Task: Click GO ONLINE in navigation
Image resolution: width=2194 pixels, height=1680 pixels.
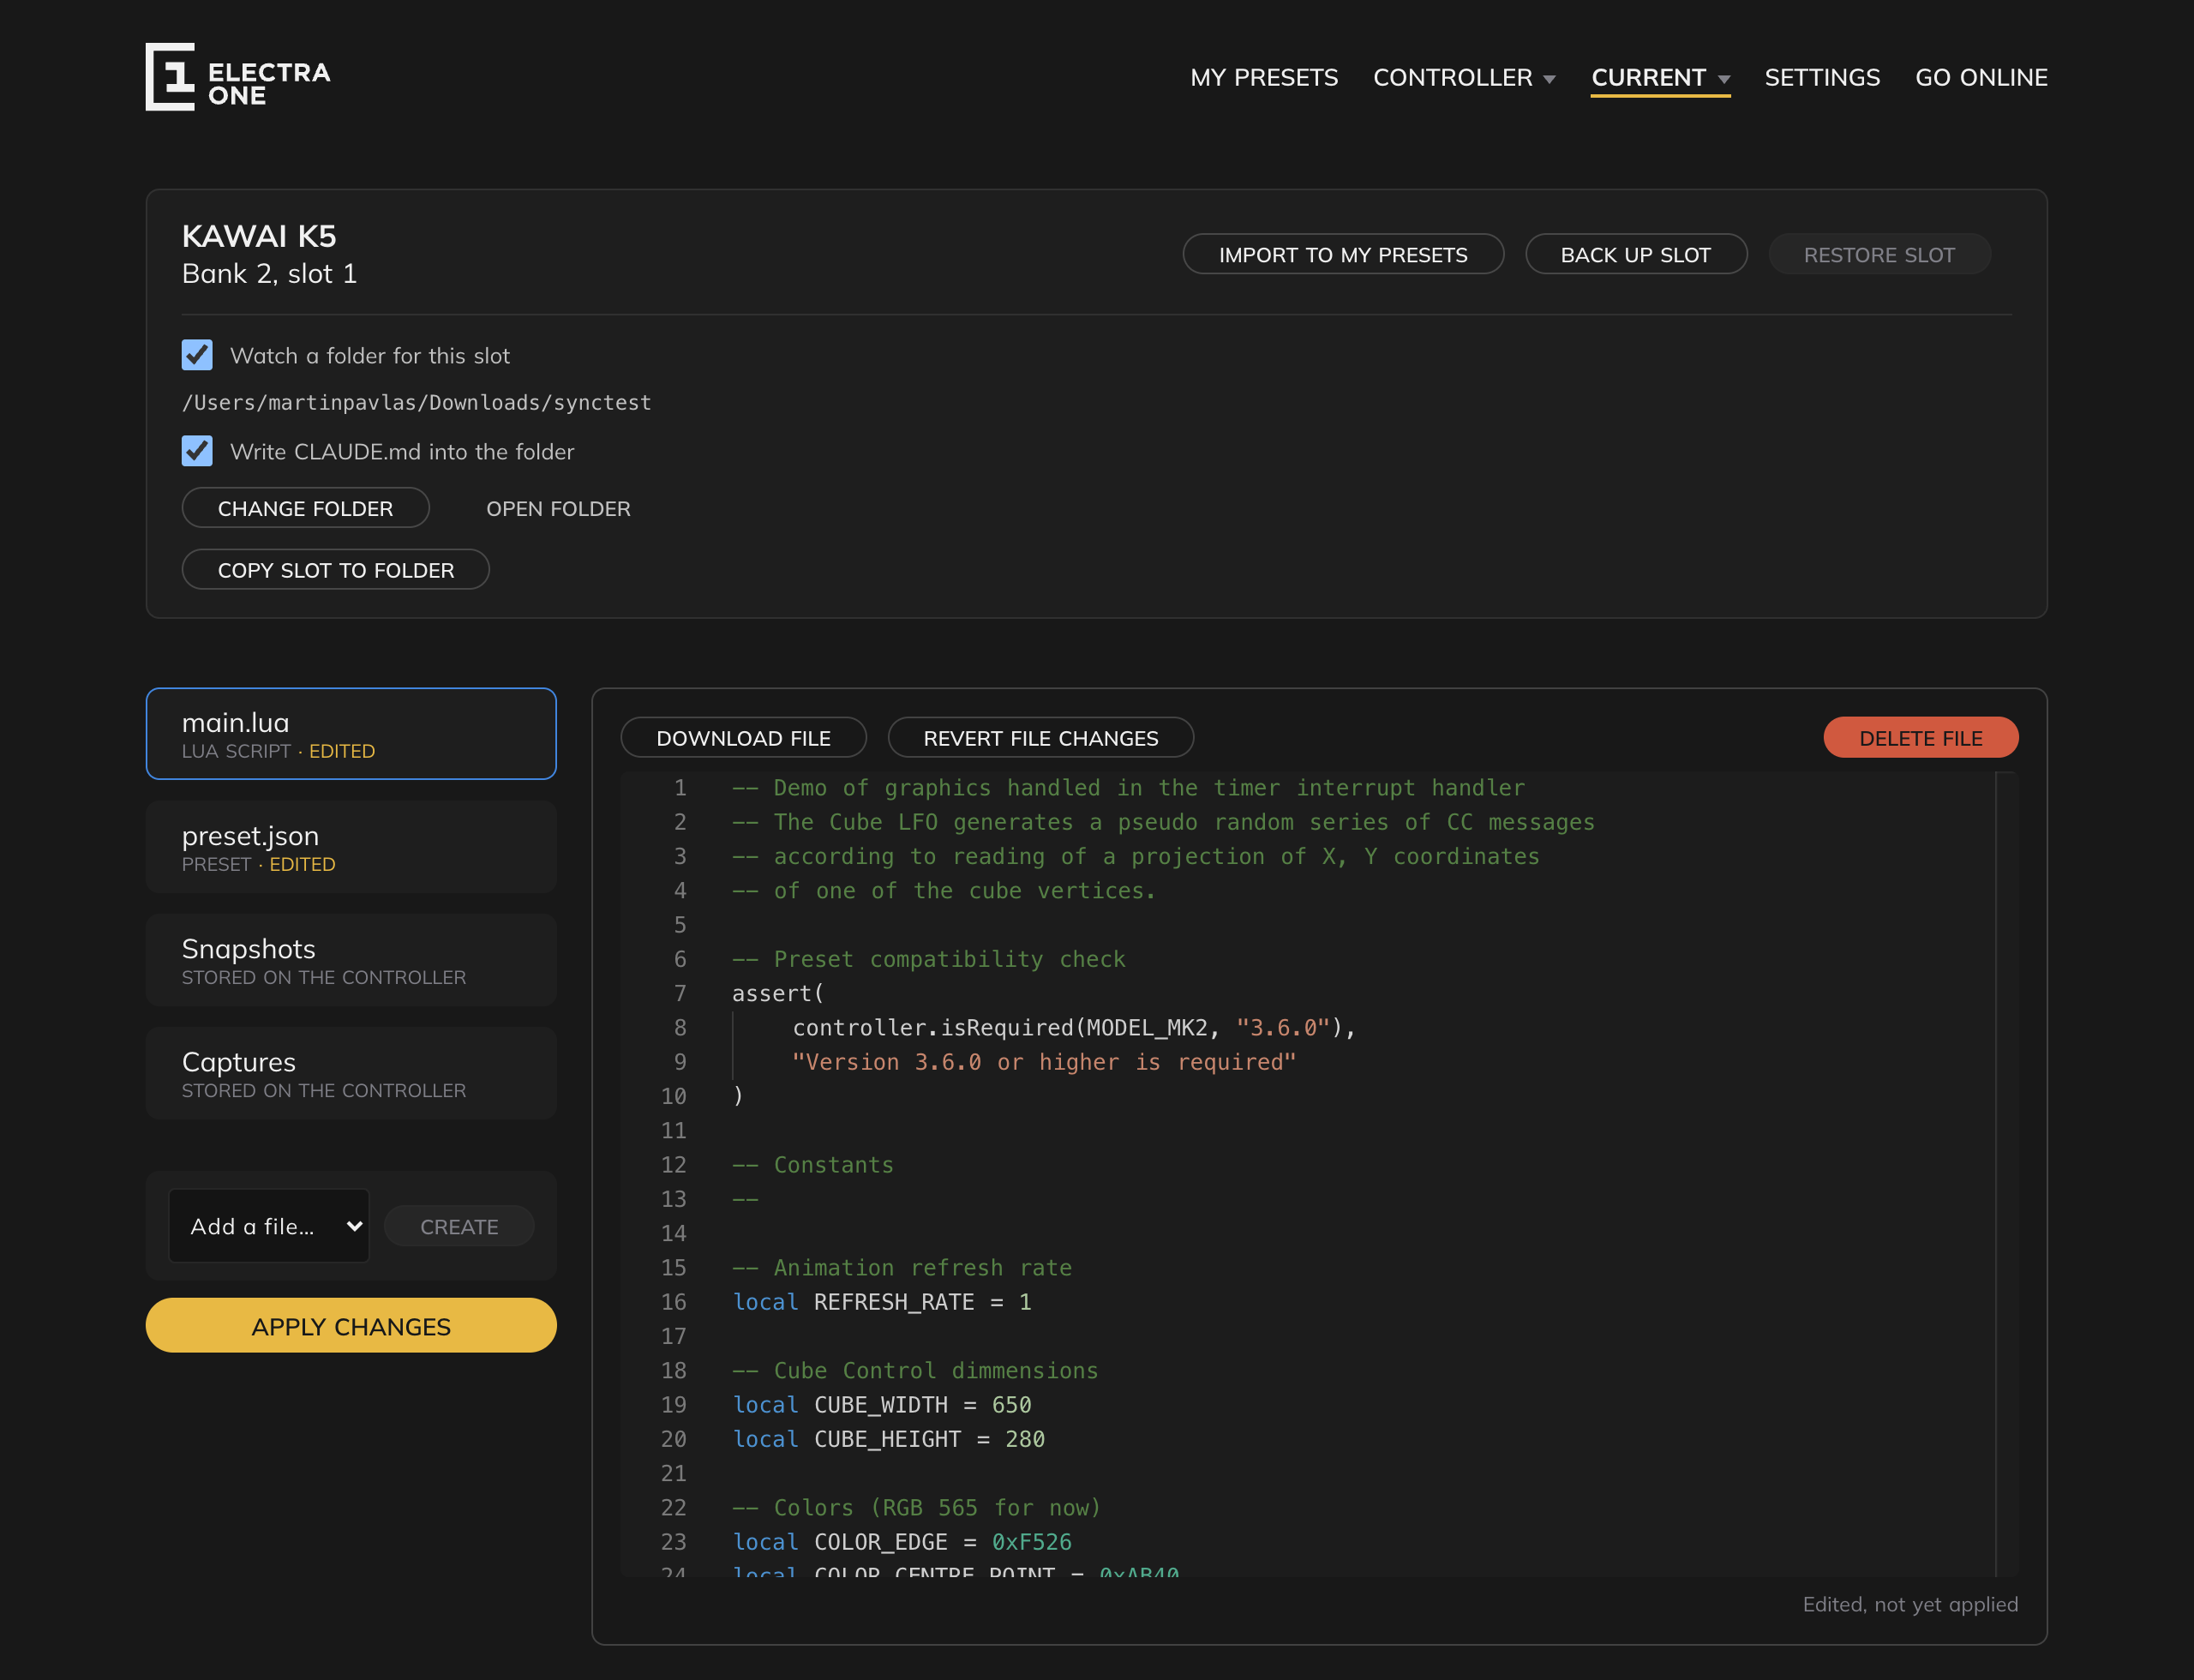Action: coord(1981,77)
